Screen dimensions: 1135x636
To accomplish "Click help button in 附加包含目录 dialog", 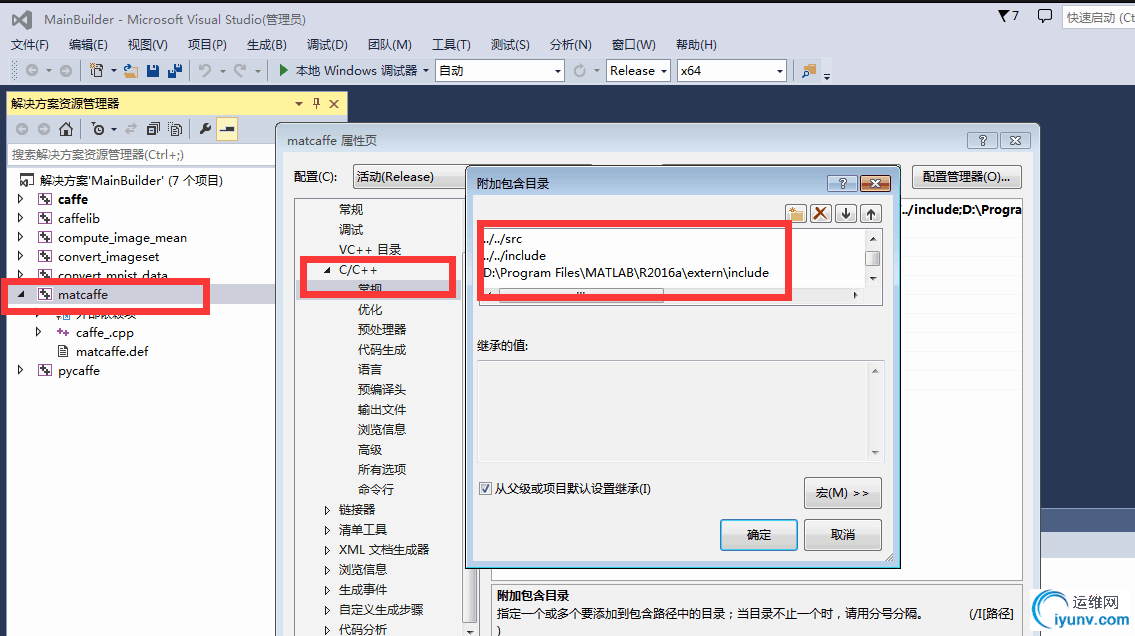I will 842,184.
